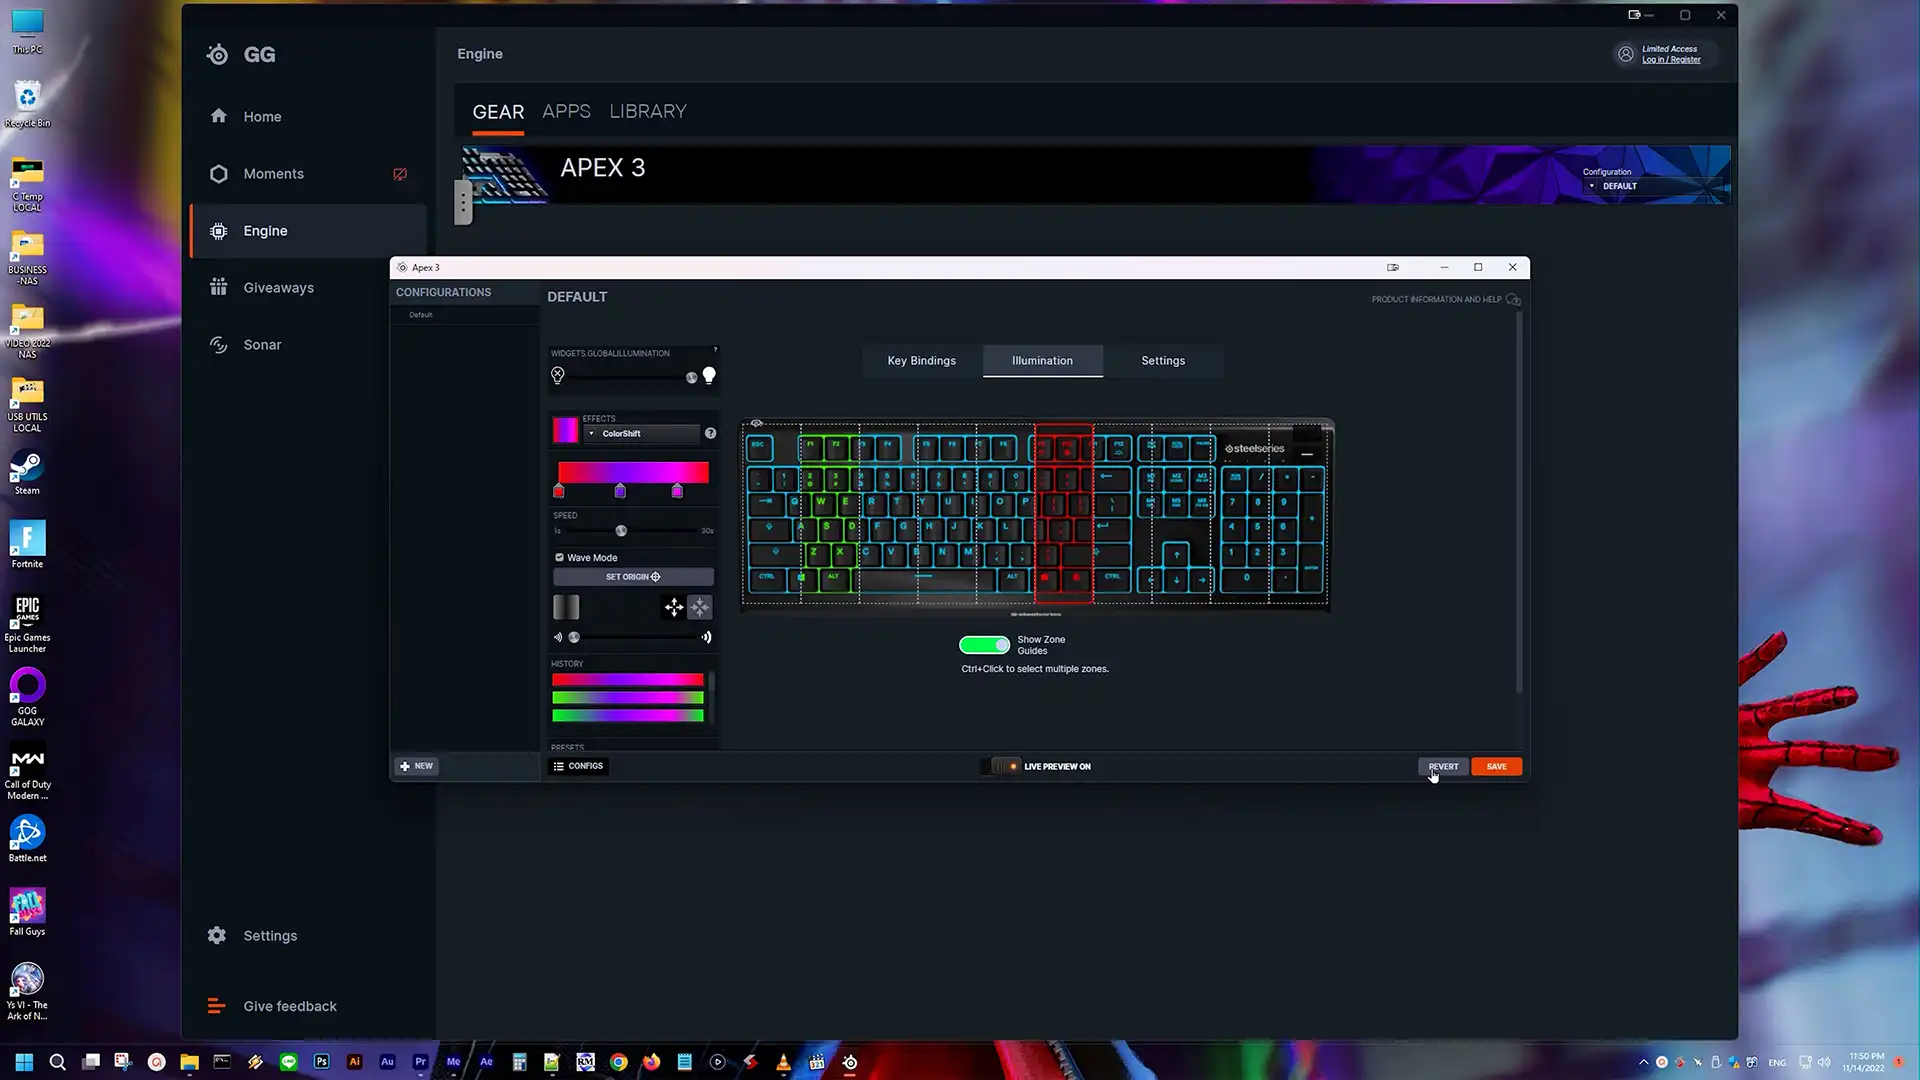The image size is (1920, 1080).
Task: Open Product Information and Help icon
Action: 1513,299
